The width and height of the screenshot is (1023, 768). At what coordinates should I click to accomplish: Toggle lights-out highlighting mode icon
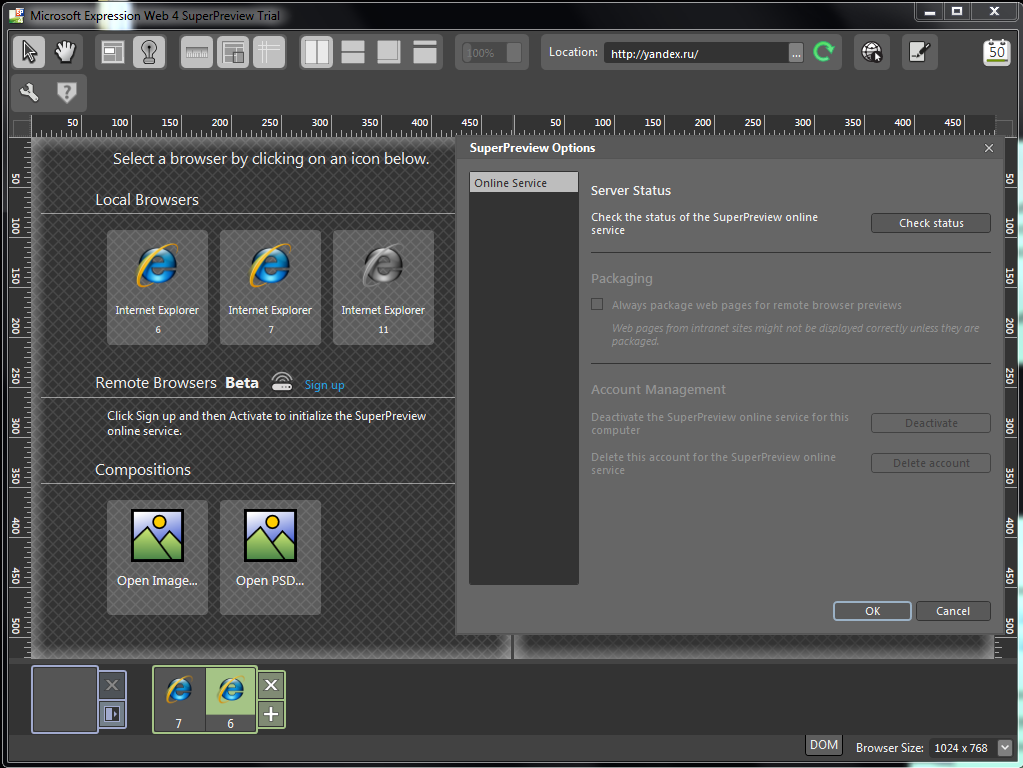(x=149, y=52)
